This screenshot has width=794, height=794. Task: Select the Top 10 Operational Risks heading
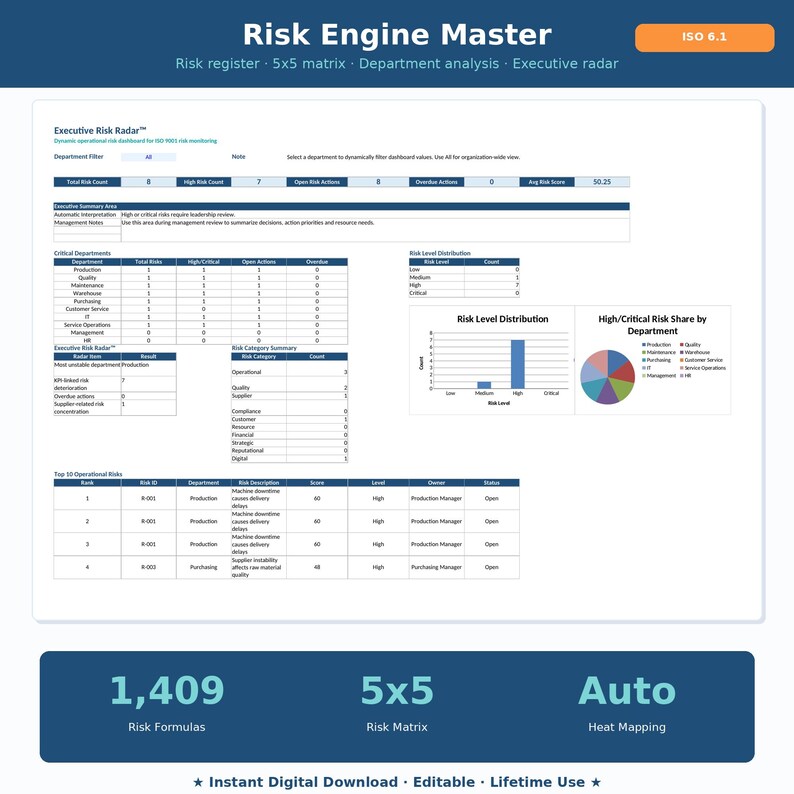[x=88, y=474]
